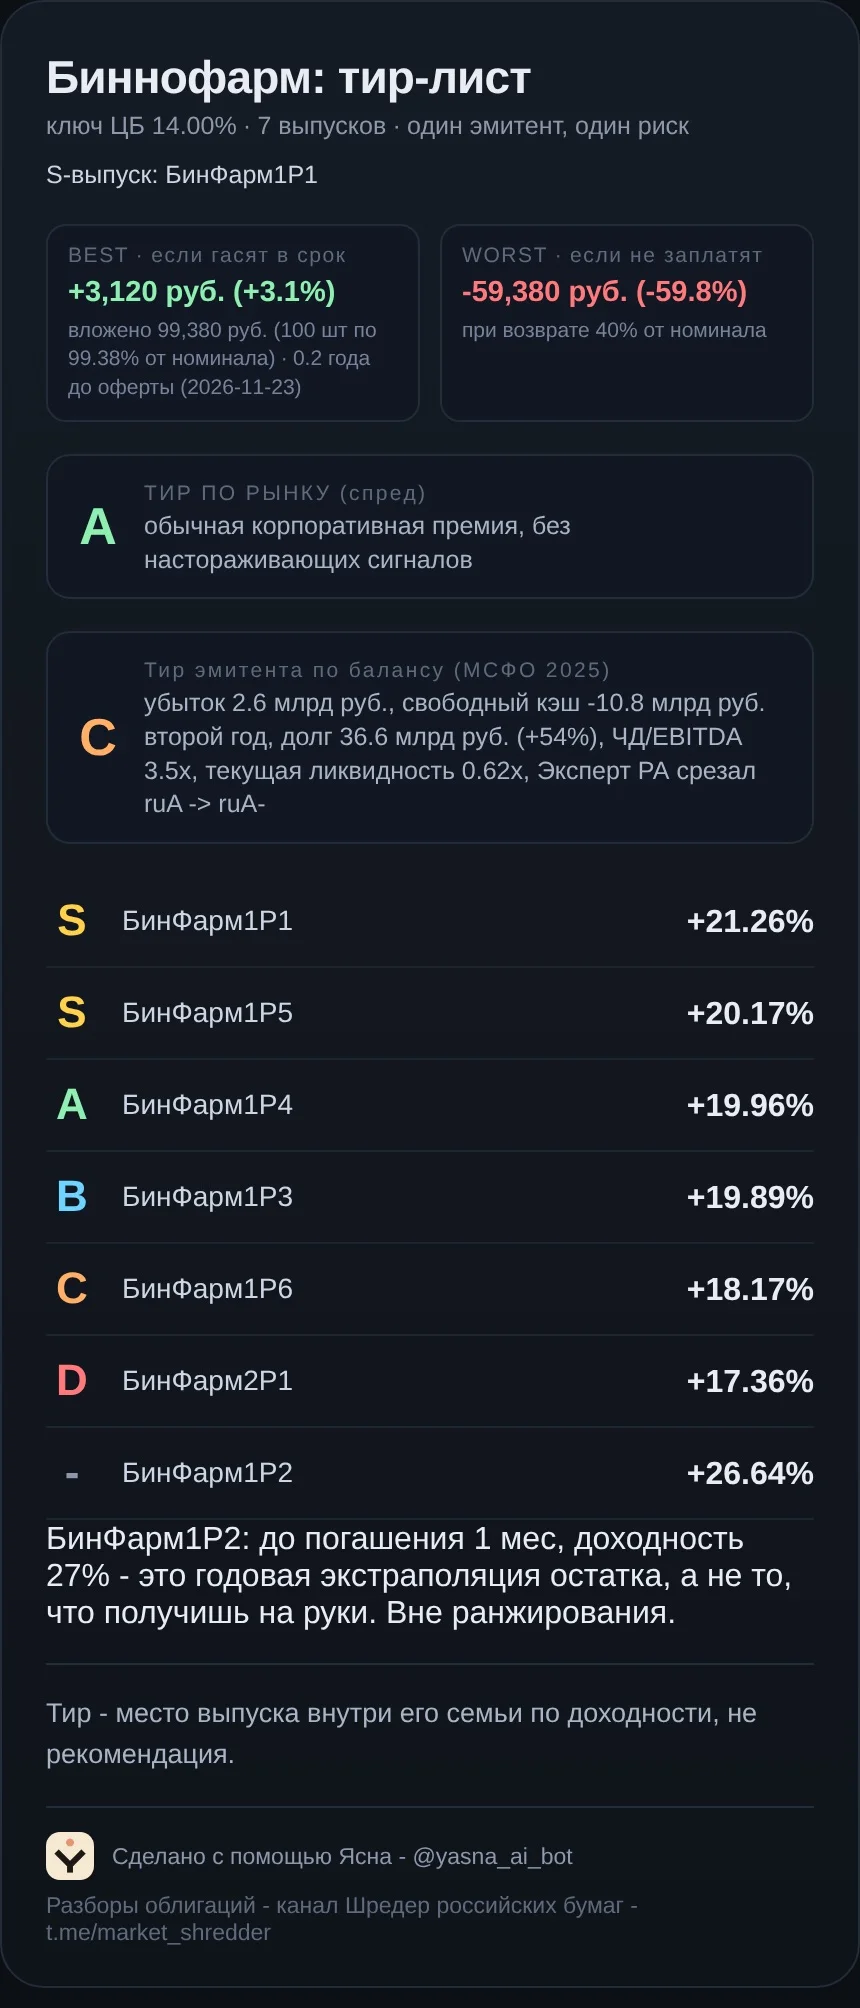Click the green A tier badge for БинФарм1Р4
Image resolution: width=860 pixels, height=2008 pixels.
(x=72, y=1104)
